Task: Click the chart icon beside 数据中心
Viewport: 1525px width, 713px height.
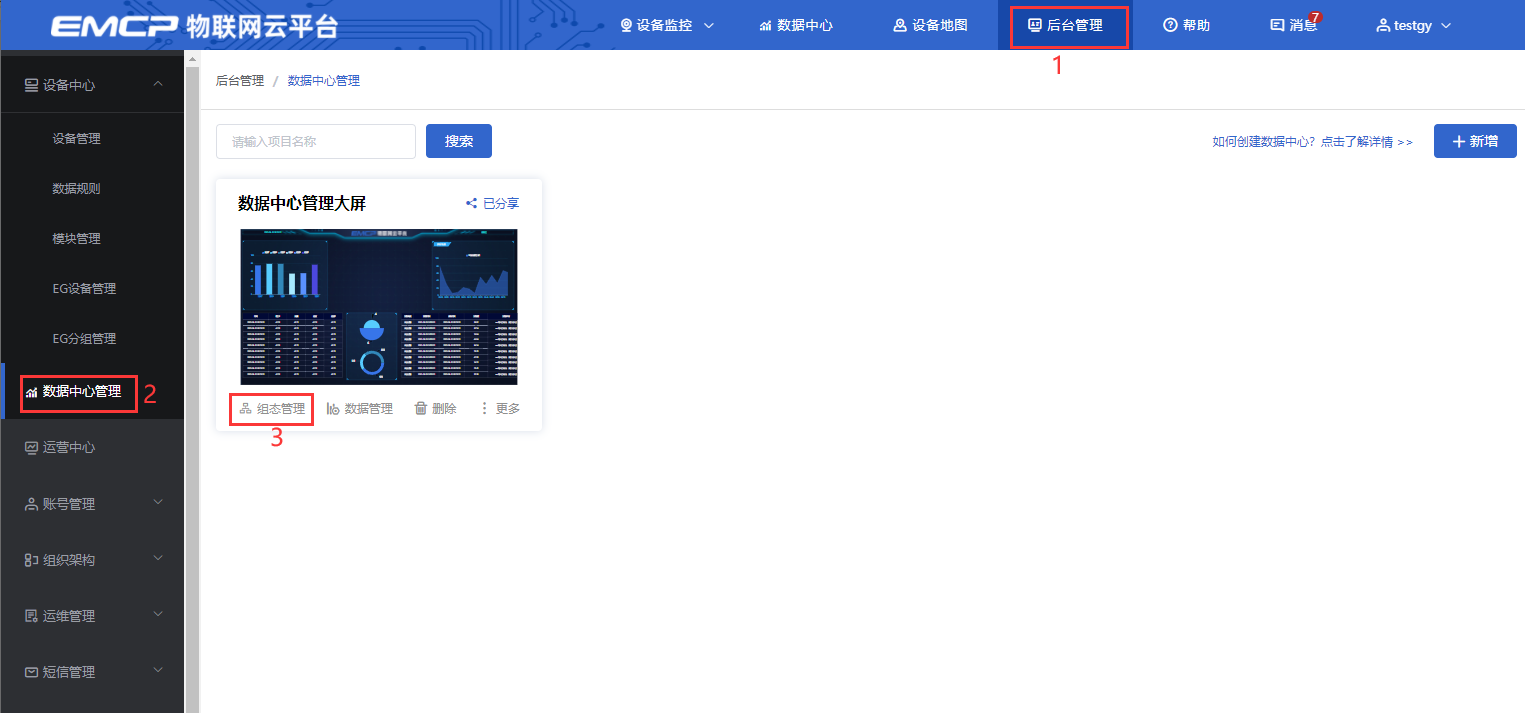Action: pyautogui.click(x=766, y=26)
